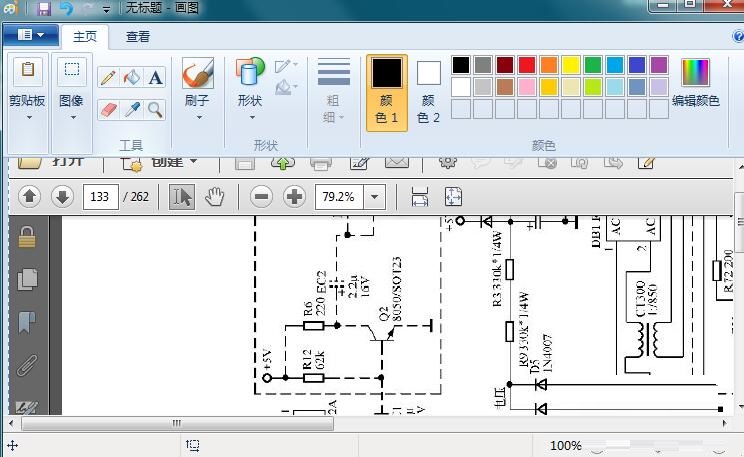Select the Magnifier tool

coord(156,109)
